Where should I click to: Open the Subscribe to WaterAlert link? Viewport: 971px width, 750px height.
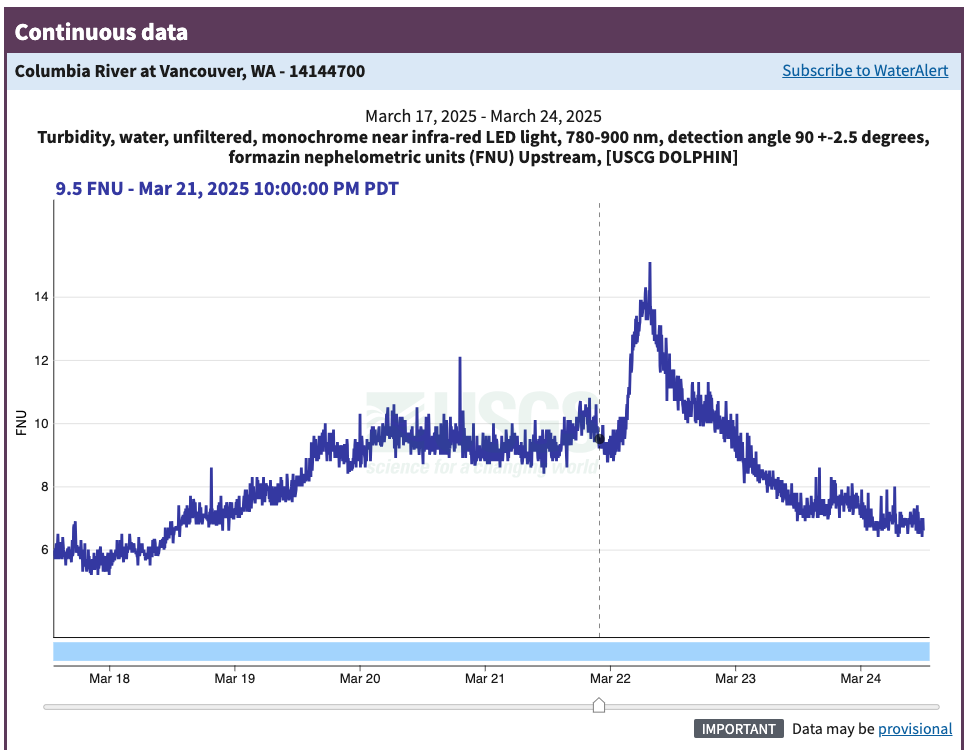click(865, 71)
